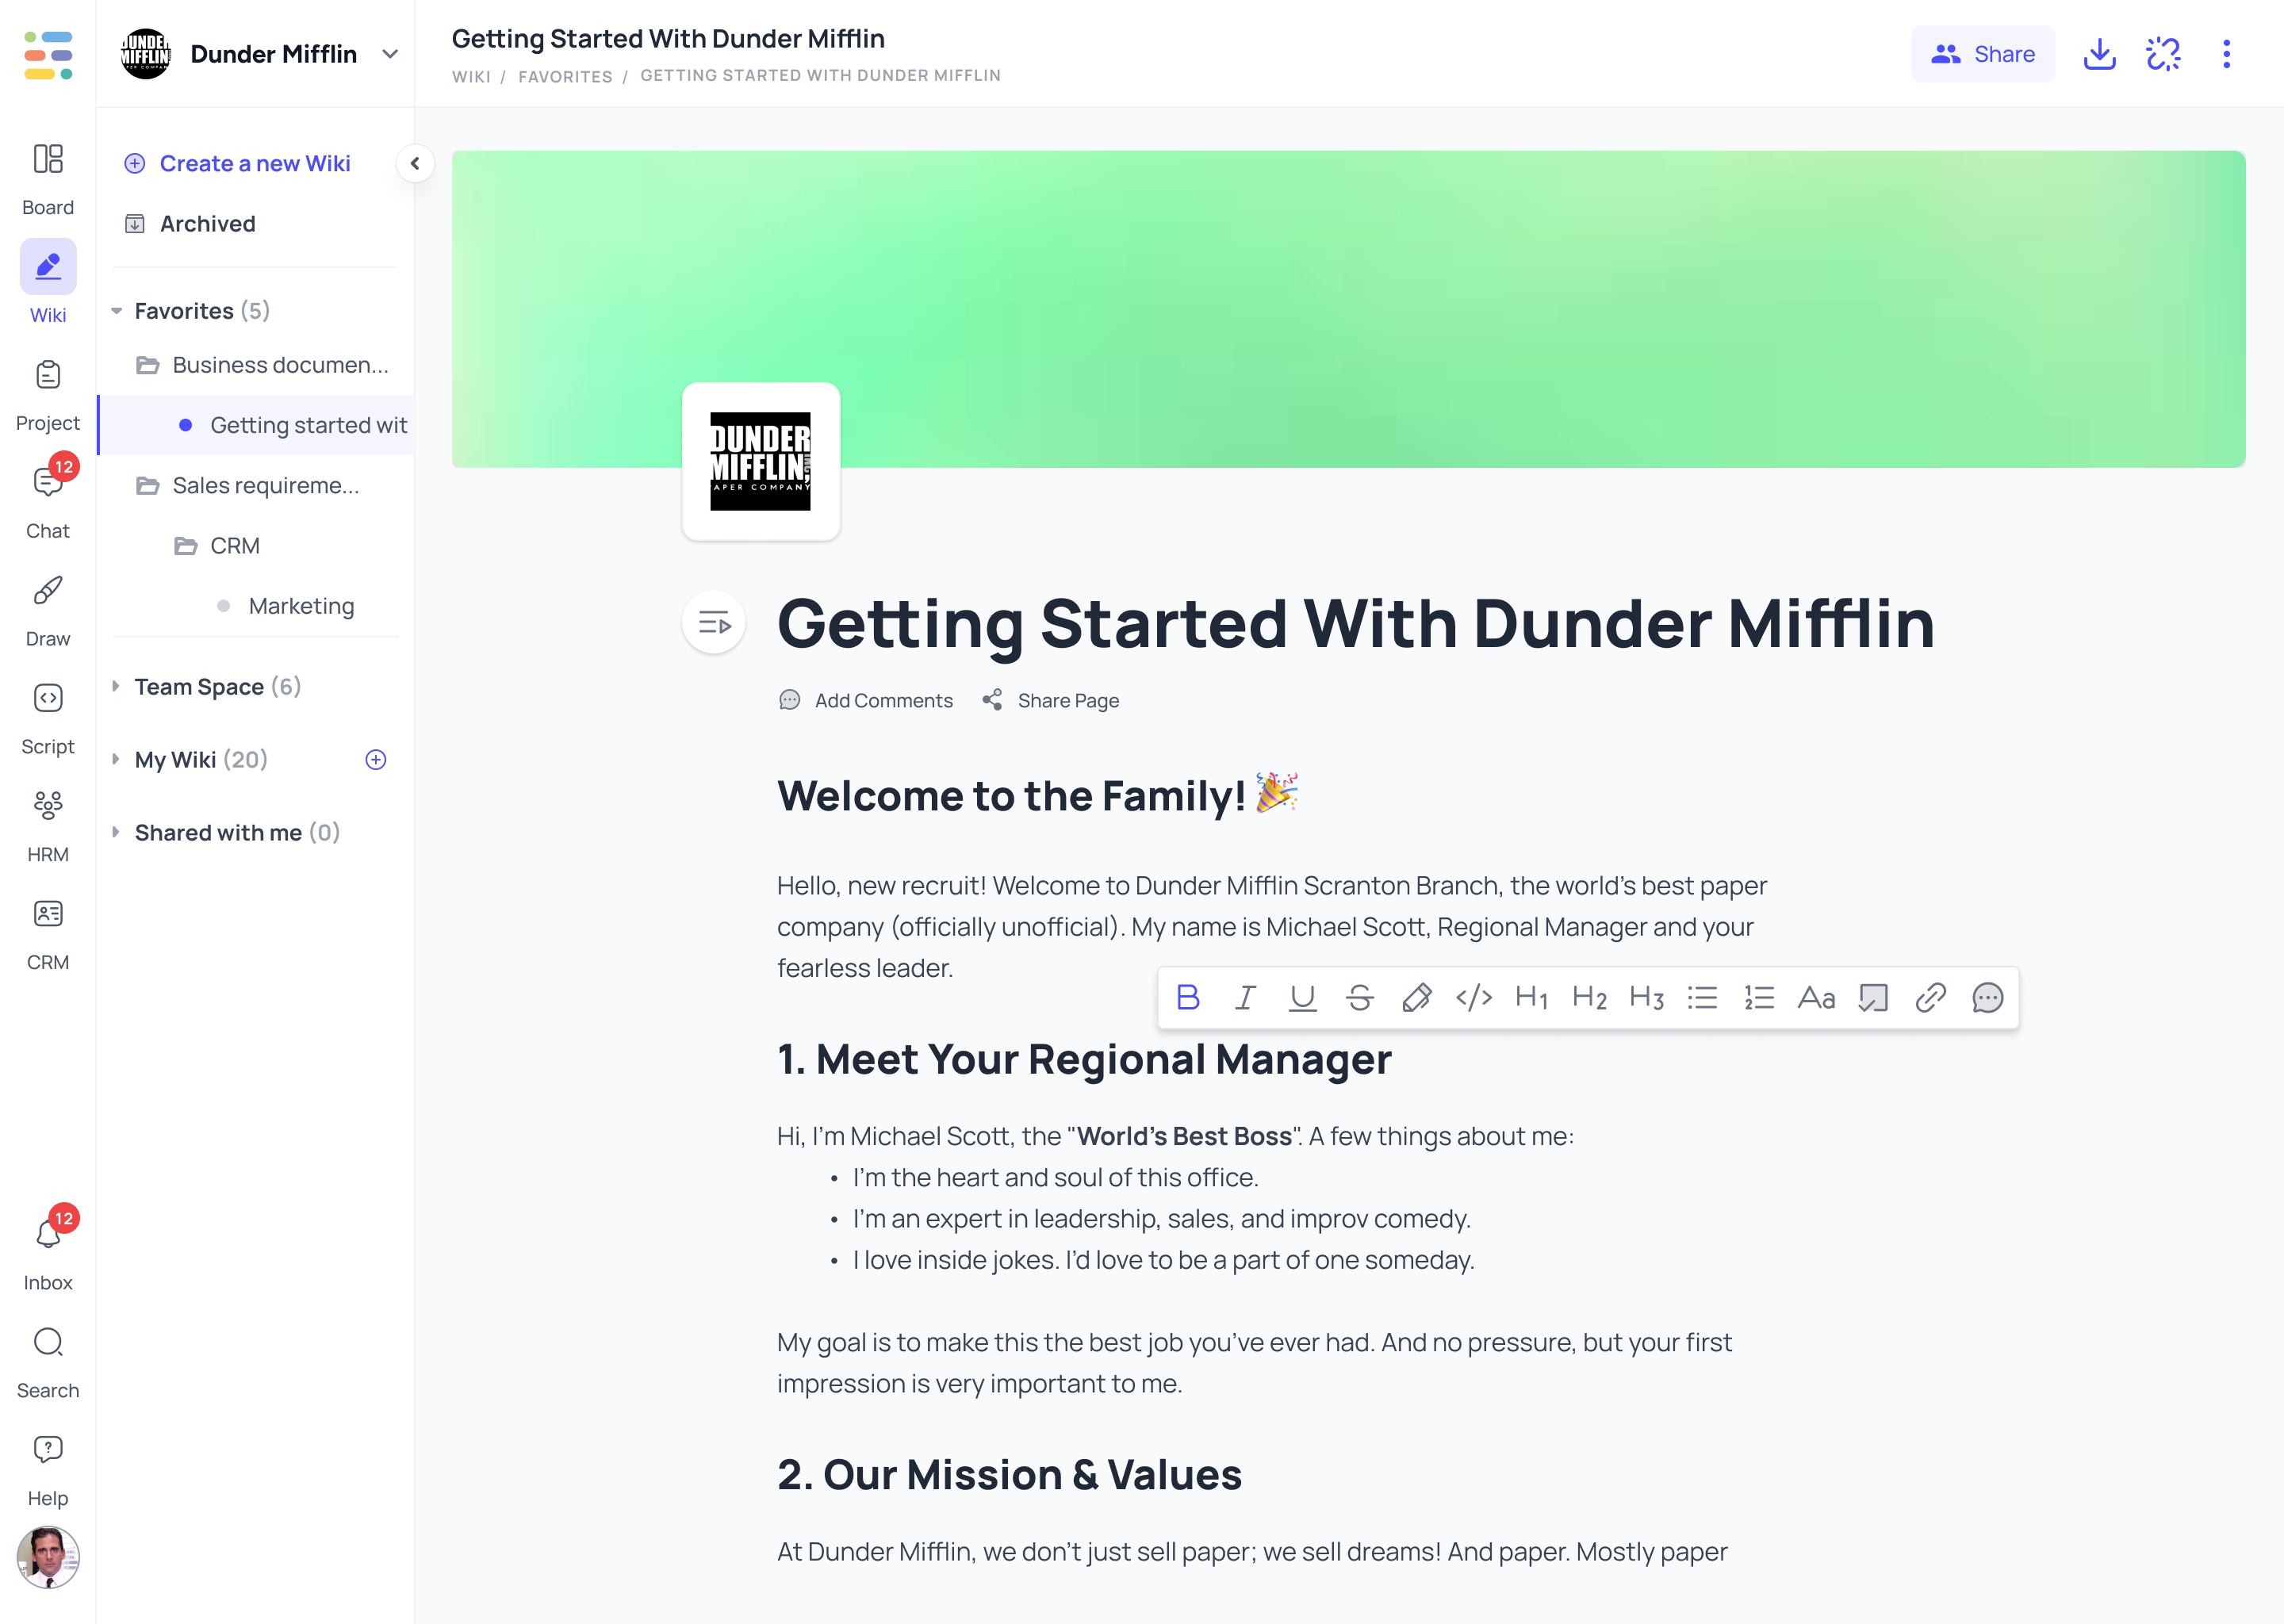Go to the WIKI breadcrumb
Viewport: 2284px width, 1624px height.
[471, 76]
